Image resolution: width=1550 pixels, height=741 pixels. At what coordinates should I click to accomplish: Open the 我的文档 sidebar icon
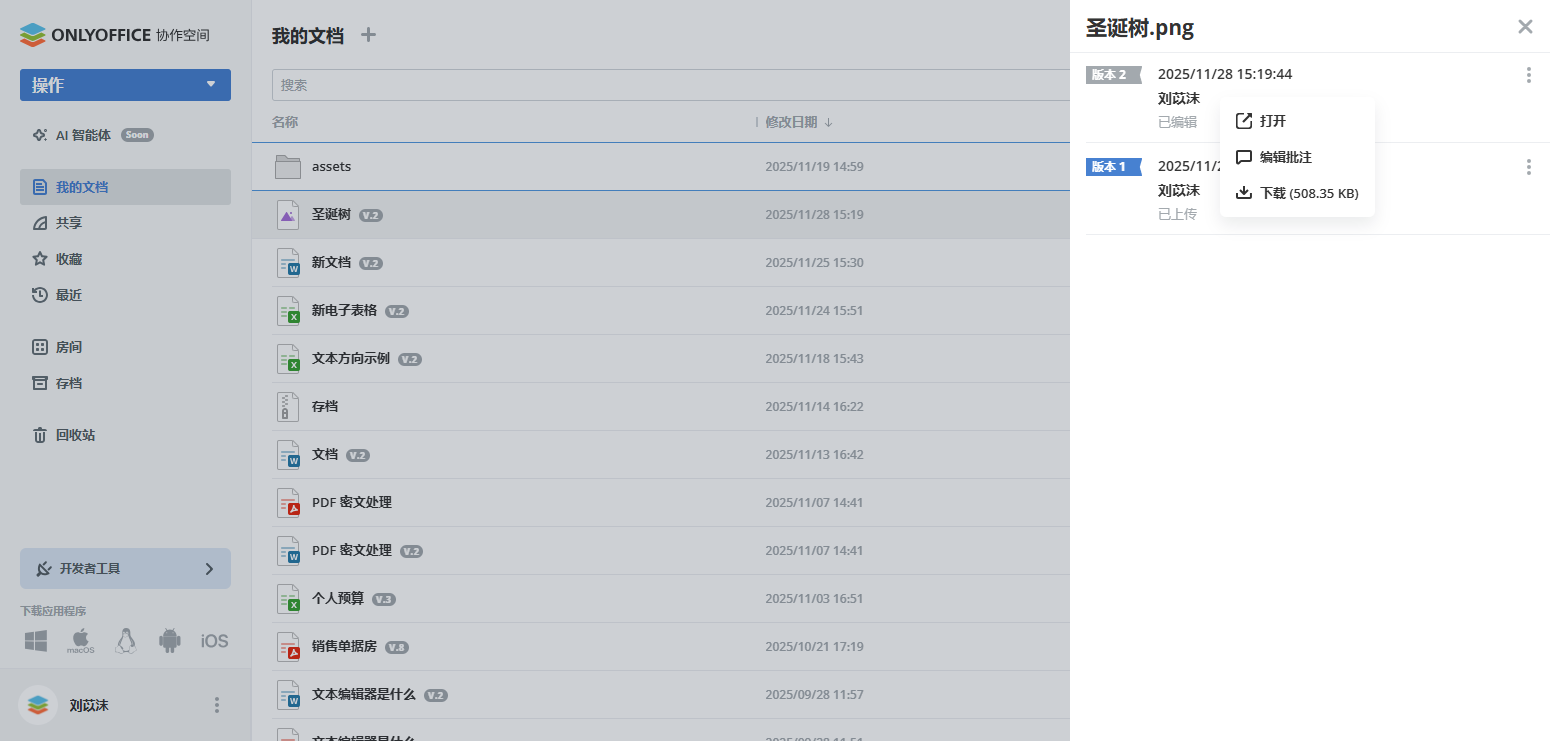(40, 187)
